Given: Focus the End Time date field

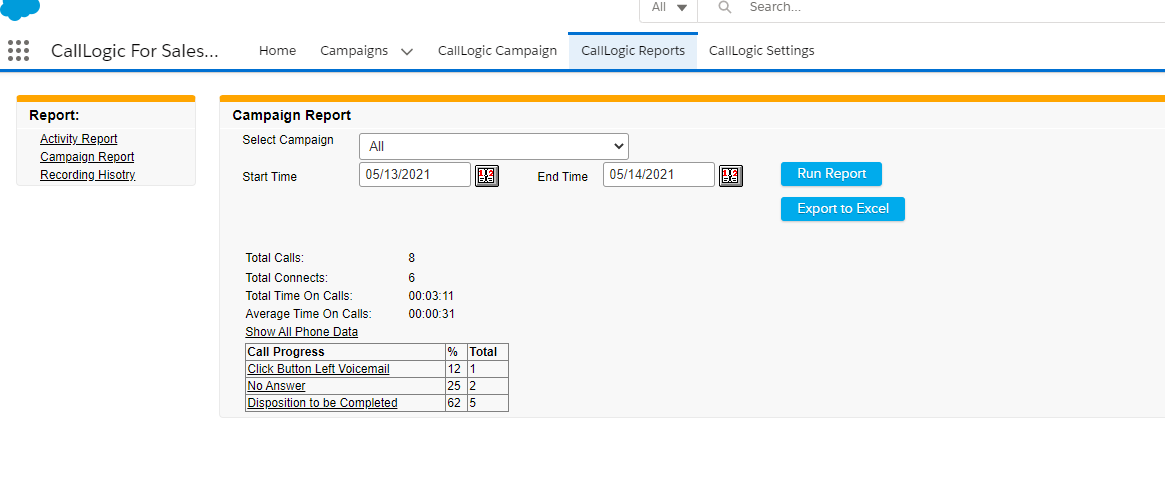Looking at the screenshot, I should (659, 175).
